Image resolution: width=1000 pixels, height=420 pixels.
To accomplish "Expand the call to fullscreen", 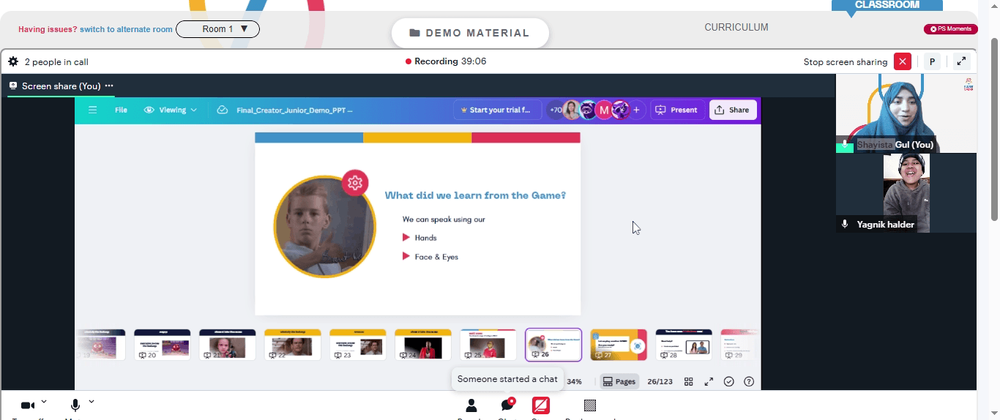I will tap(961, 62).
